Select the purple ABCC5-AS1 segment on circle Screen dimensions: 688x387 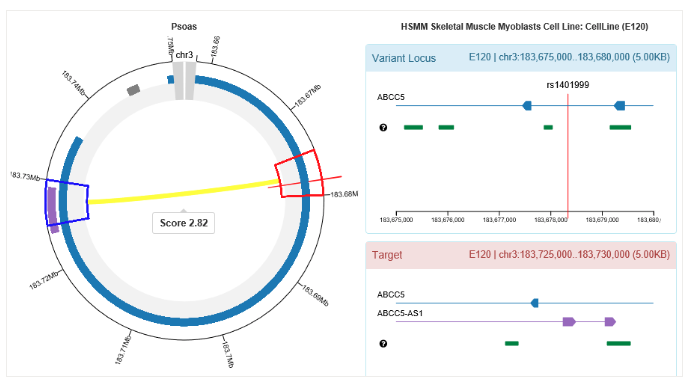click(53, 210)
